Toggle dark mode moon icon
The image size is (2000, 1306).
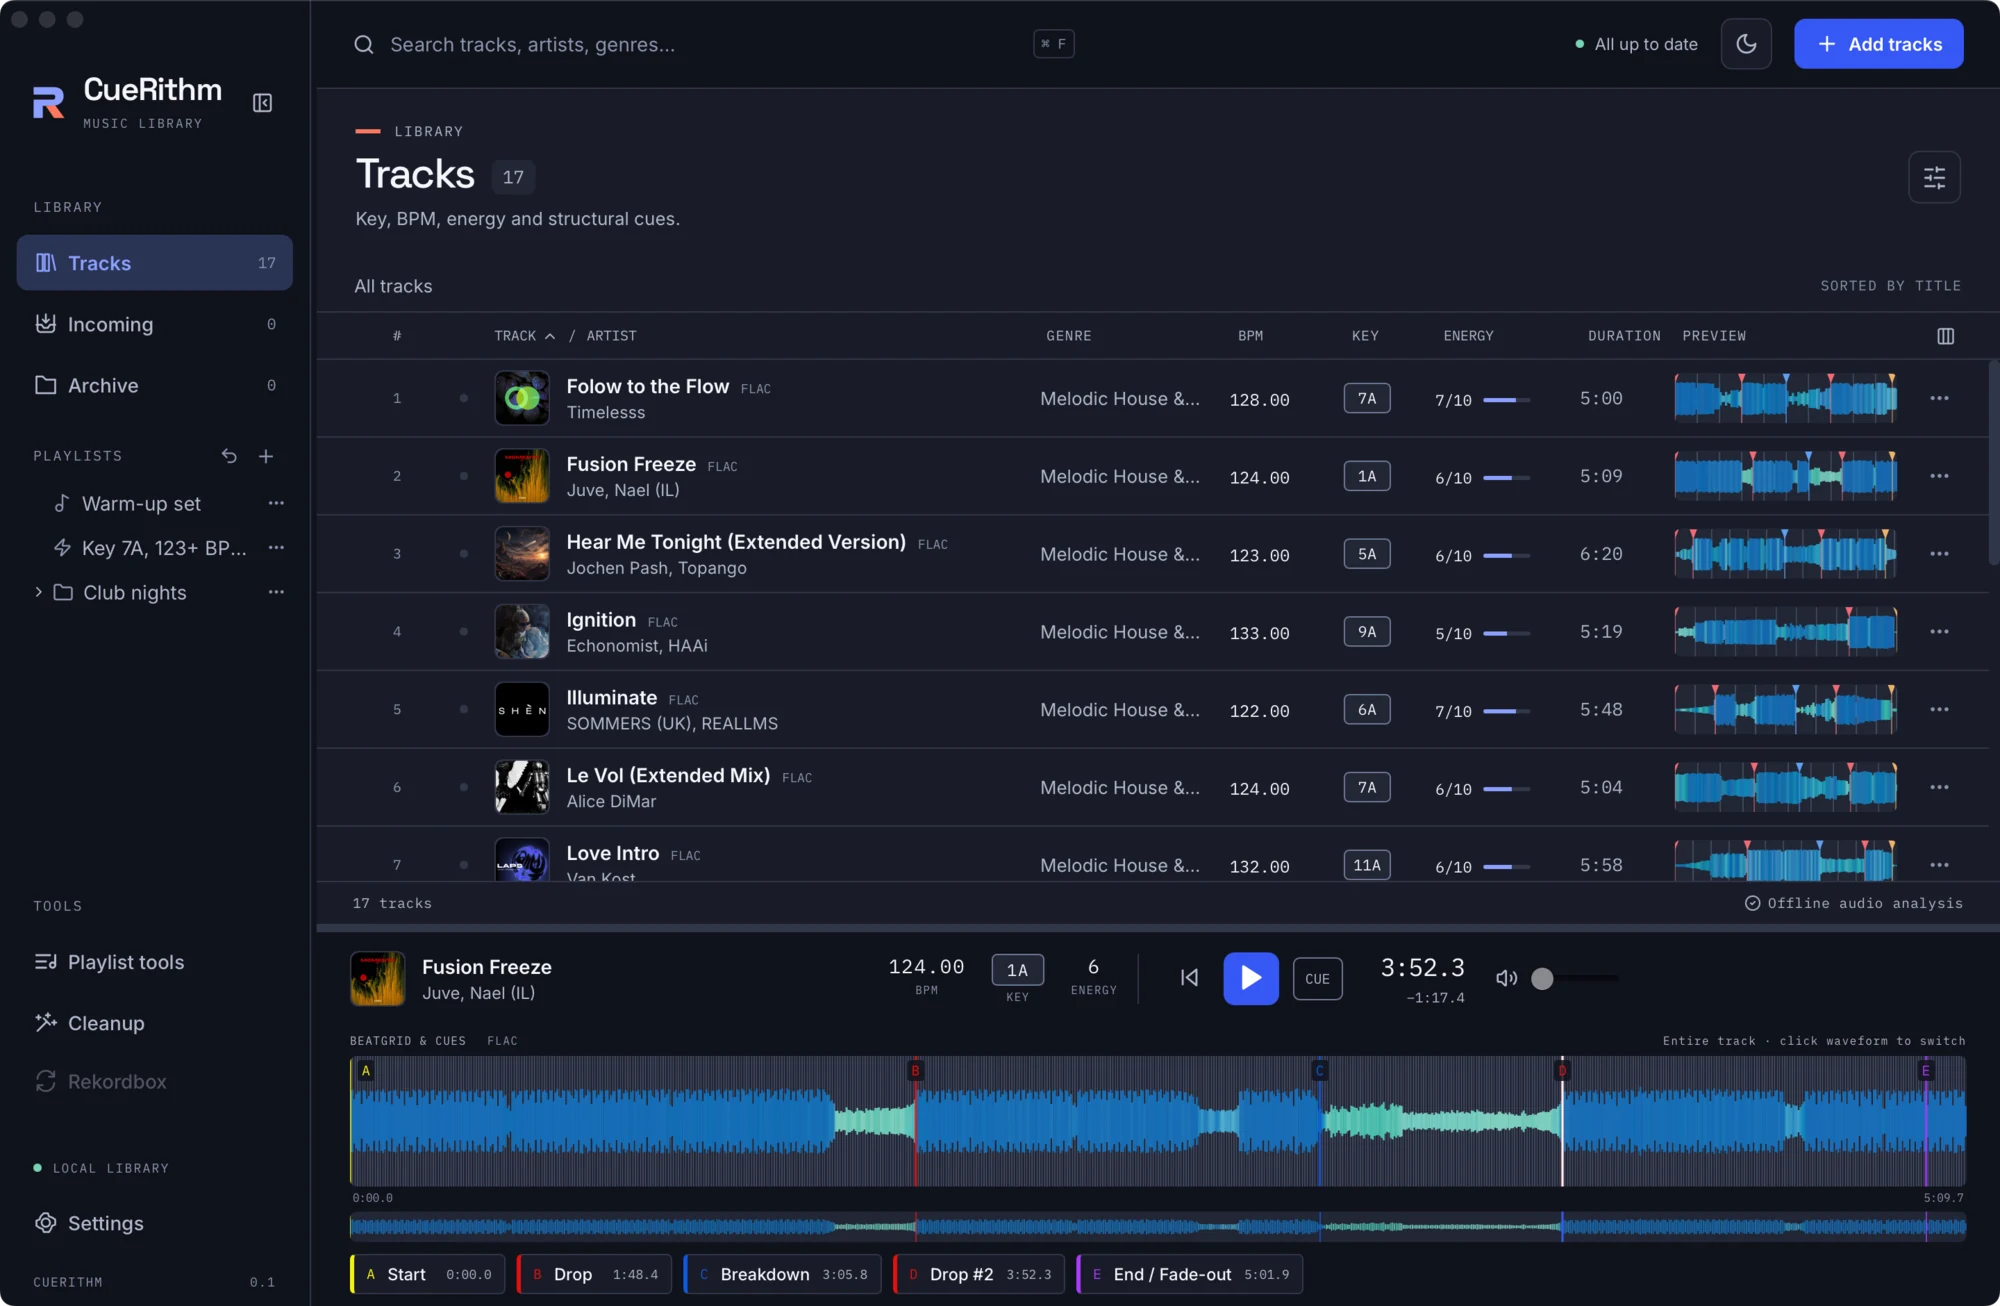pos(1746,44)
